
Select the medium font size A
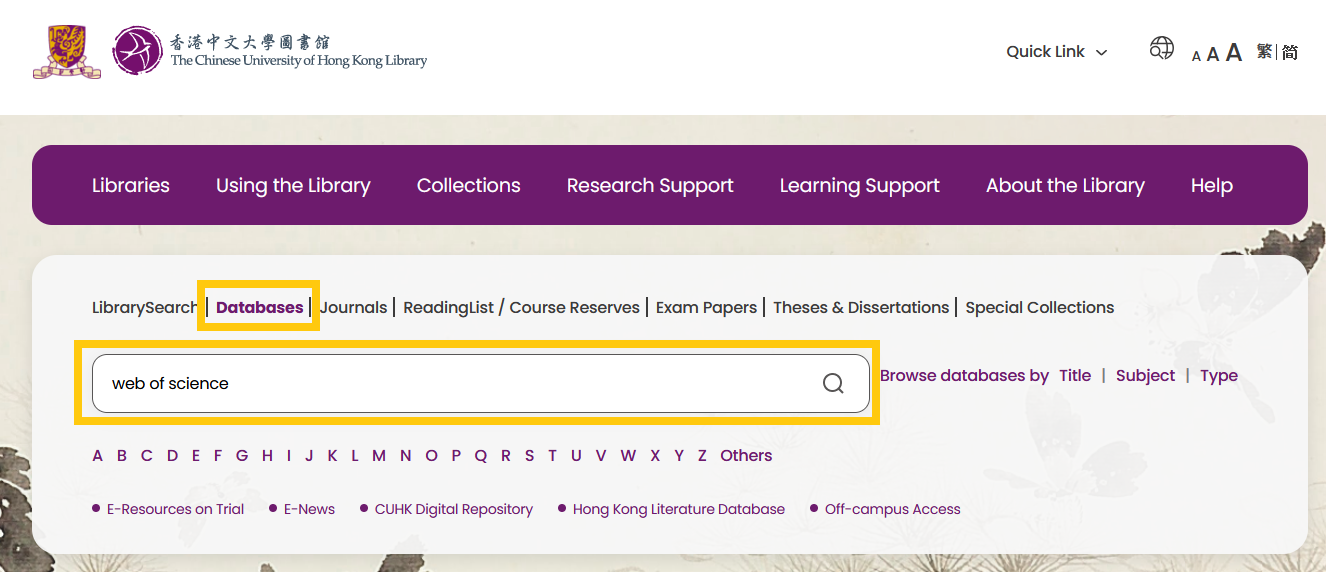(1213, 54)
